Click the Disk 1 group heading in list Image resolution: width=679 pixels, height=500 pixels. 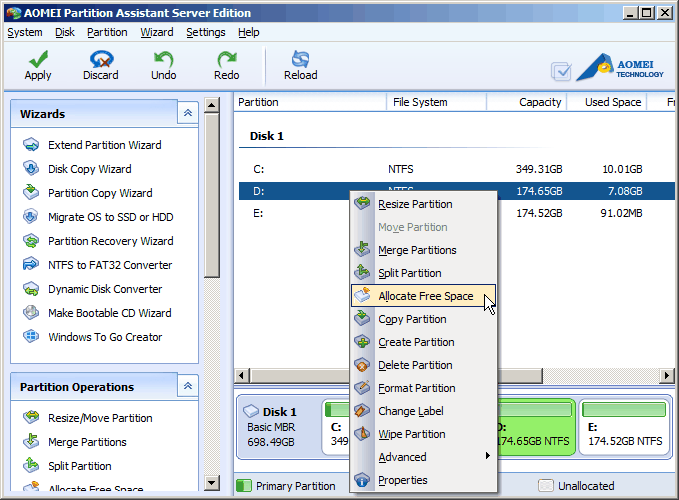pyautogui.click(x=266, y=136)
